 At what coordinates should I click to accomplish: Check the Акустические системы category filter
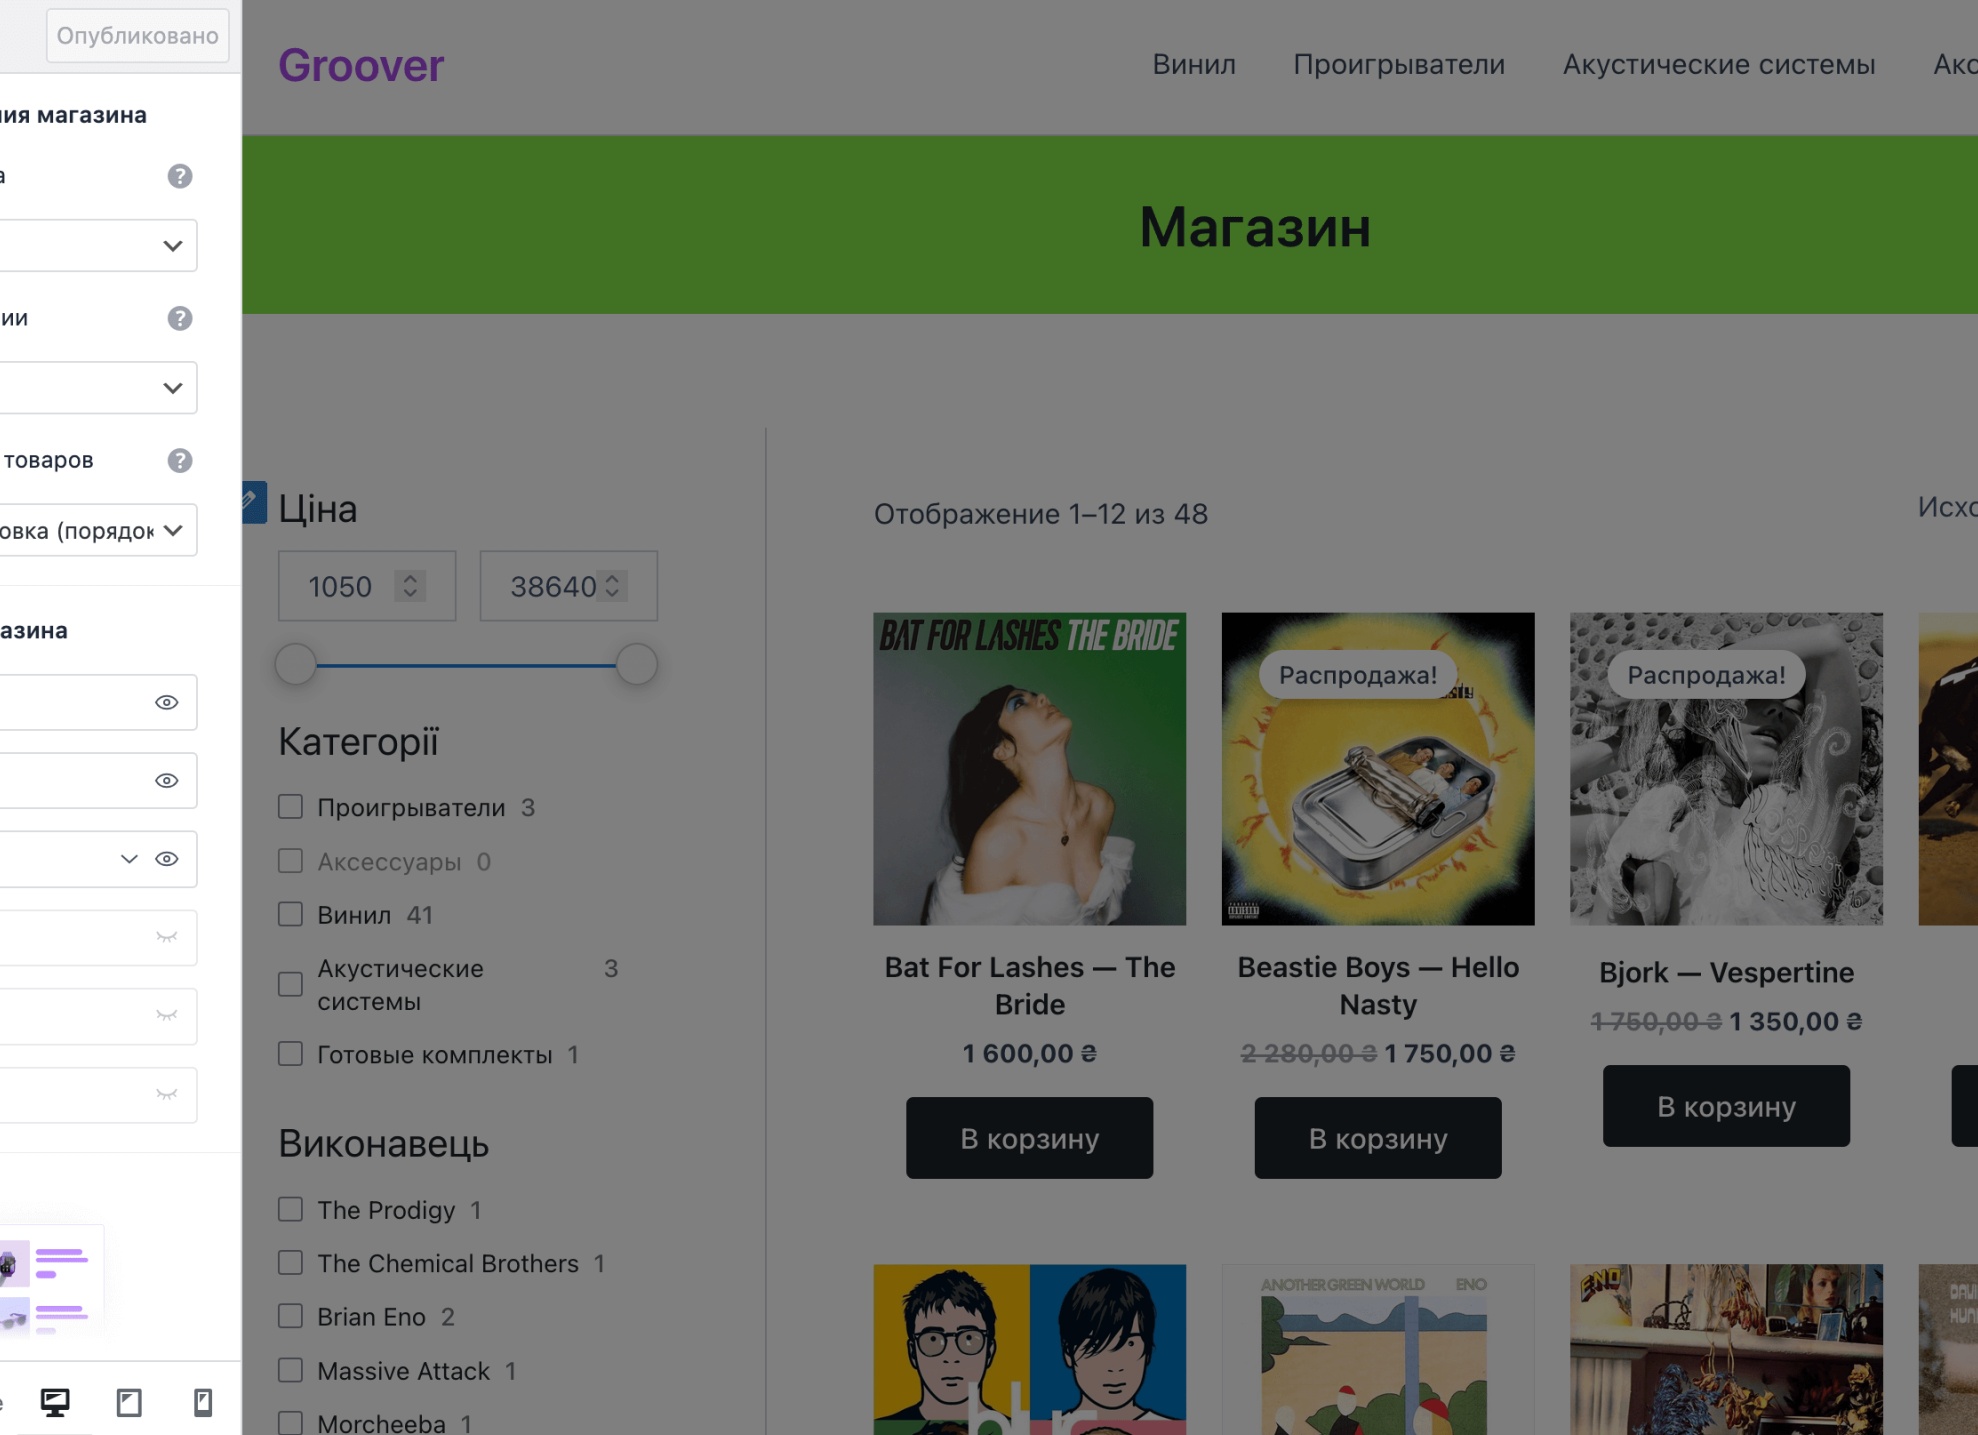(290, 984)
